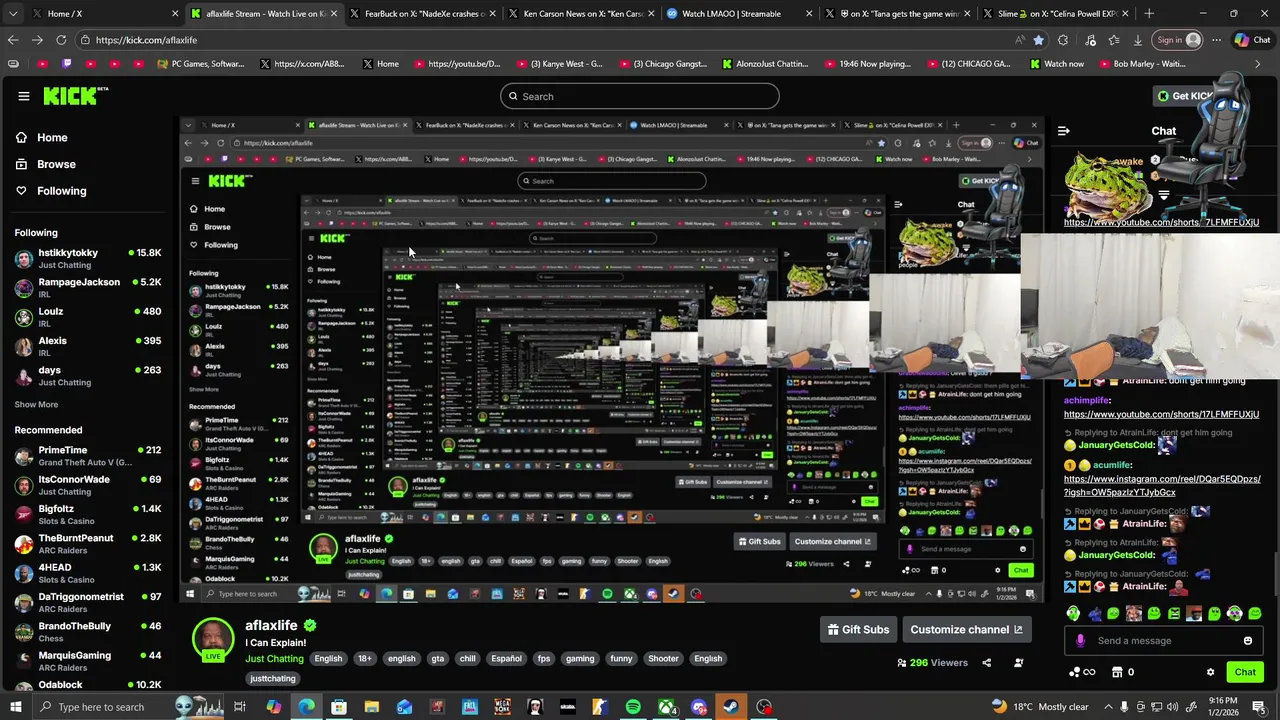Open Bigfoltz Slots & Casino channel
This screenshot has width=1280, height=720.
(87, 514)
